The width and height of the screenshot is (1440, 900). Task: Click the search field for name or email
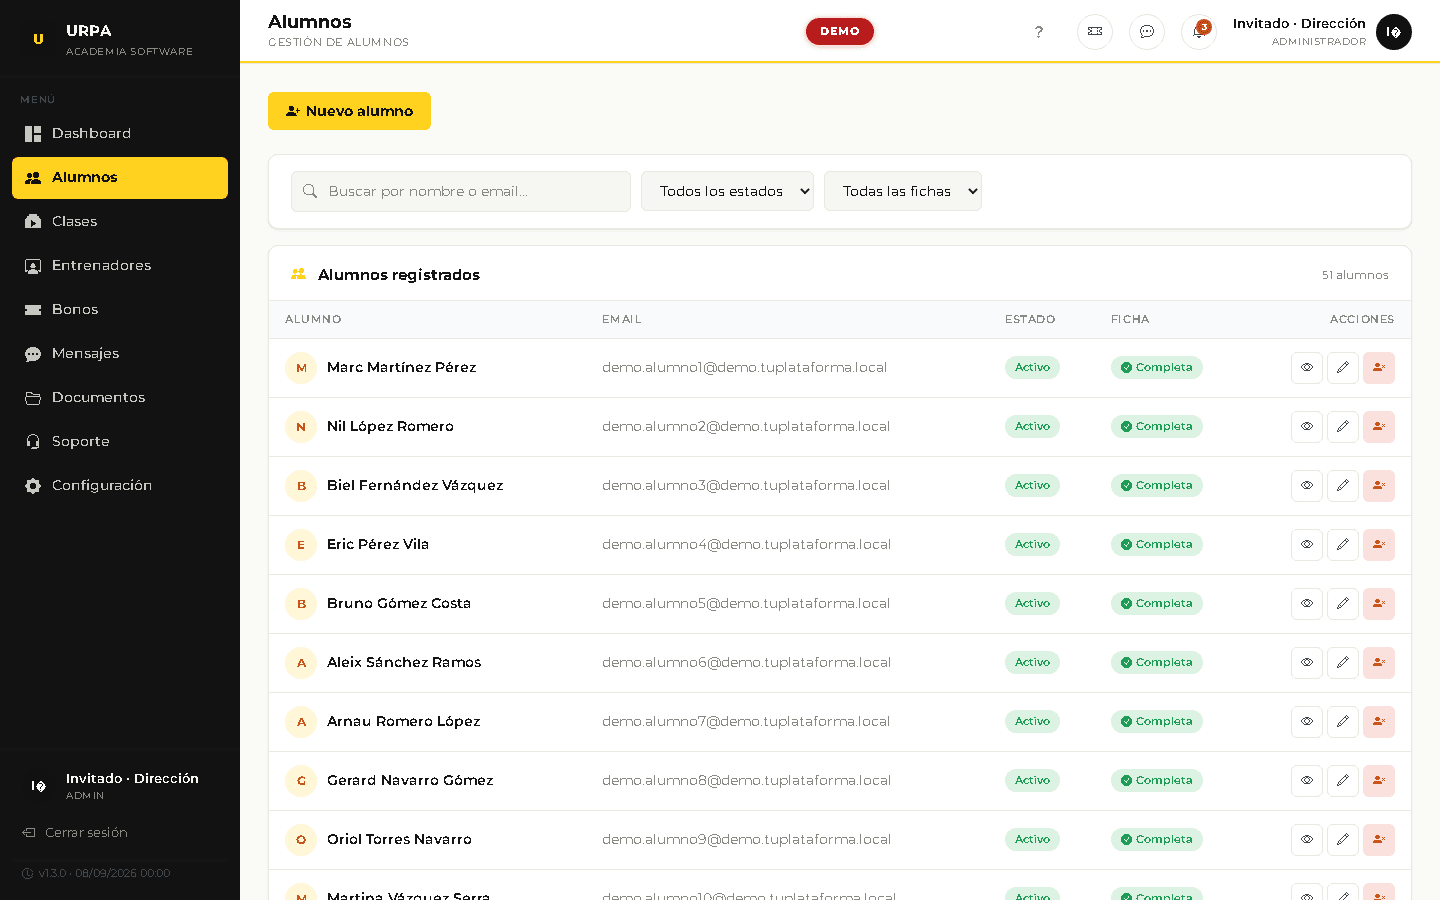(461, 191)
